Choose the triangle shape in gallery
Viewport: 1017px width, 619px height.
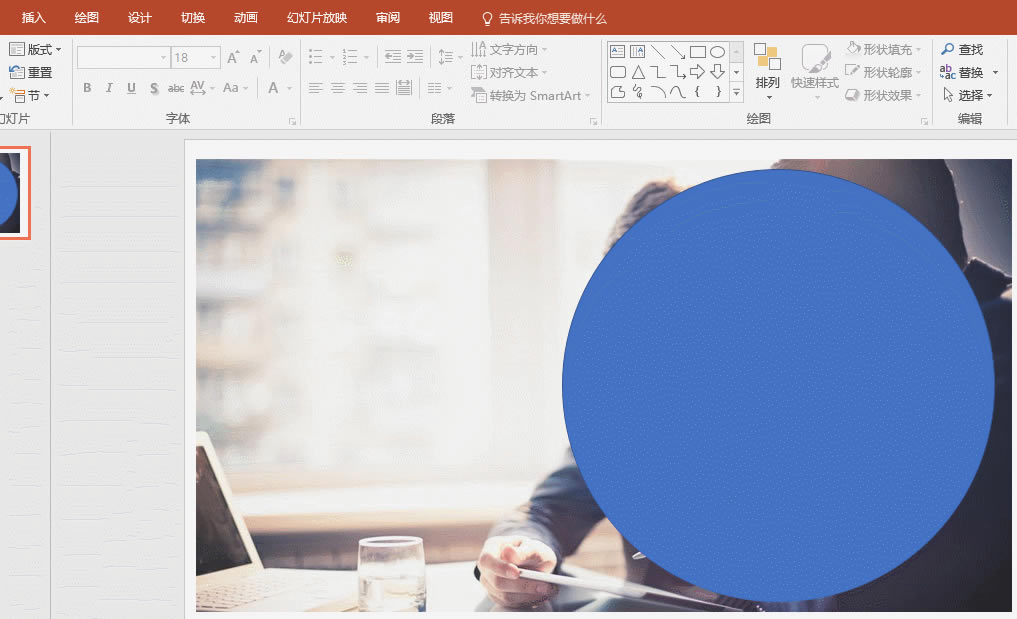click(638, 72)
